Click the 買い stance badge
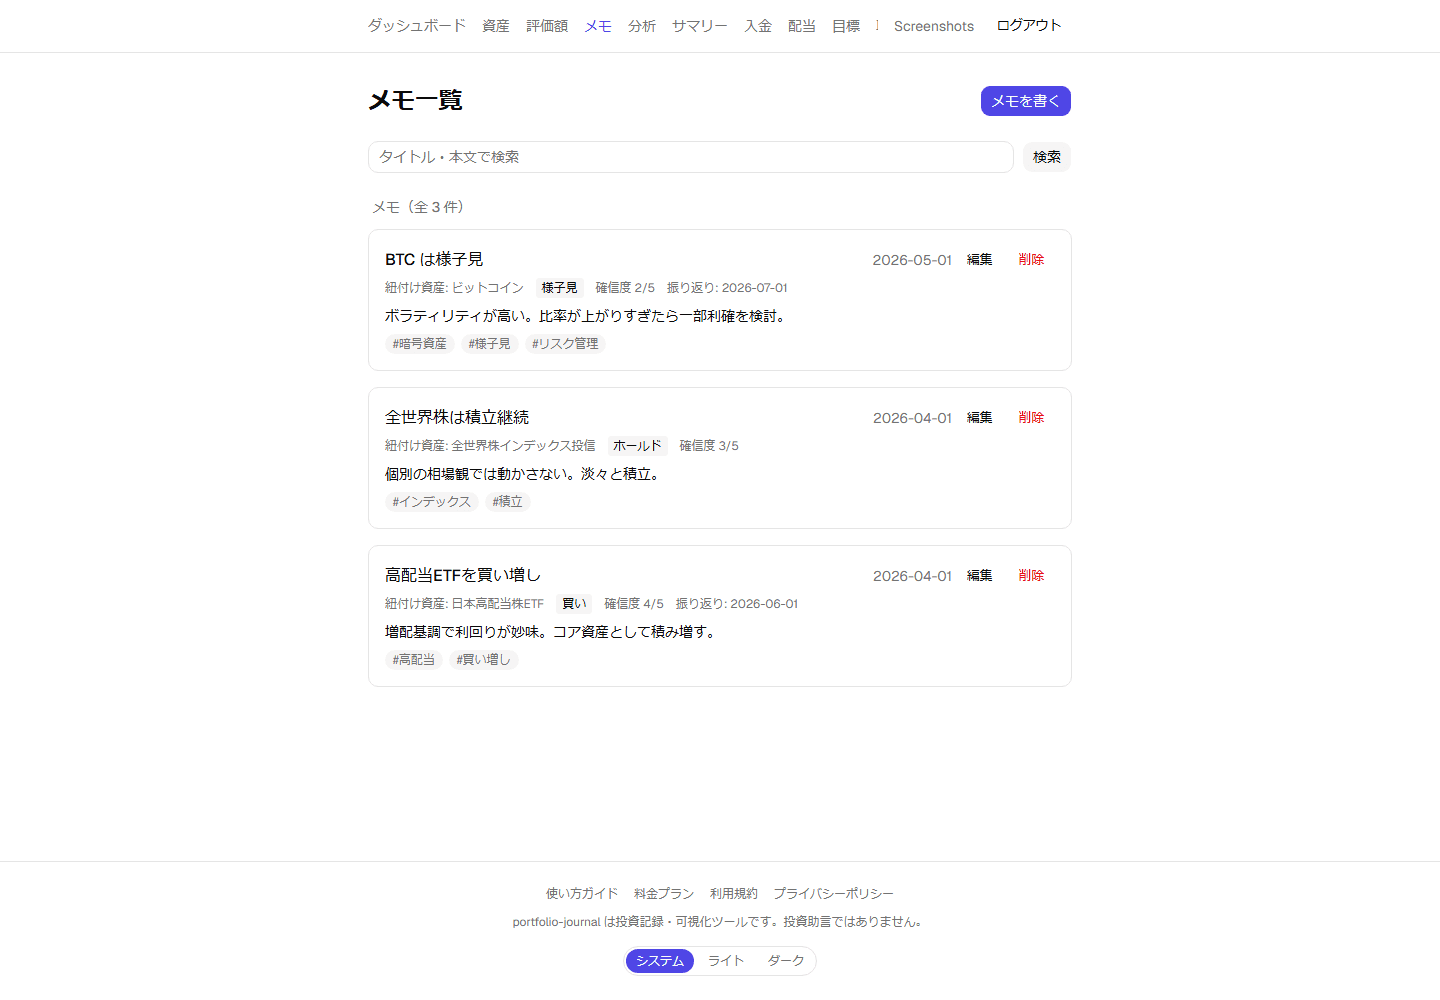This screenshot has width=1440, height=1000. [x=574, y=604]
